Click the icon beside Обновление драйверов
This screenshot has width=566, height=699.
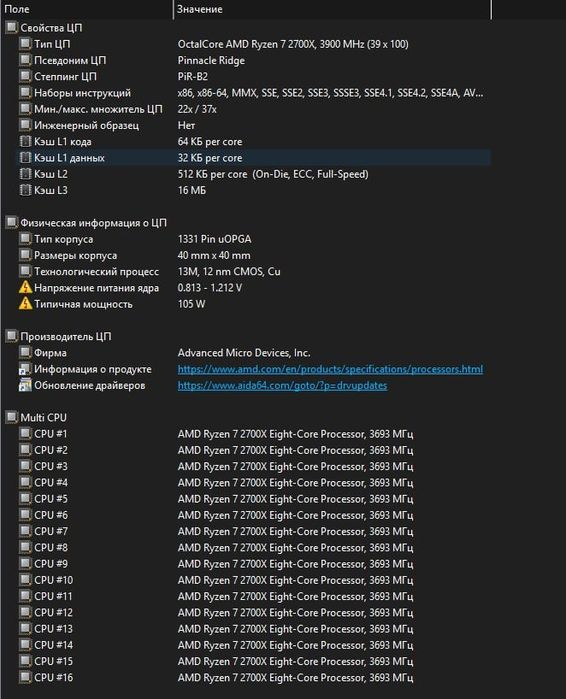pos(25,385)
